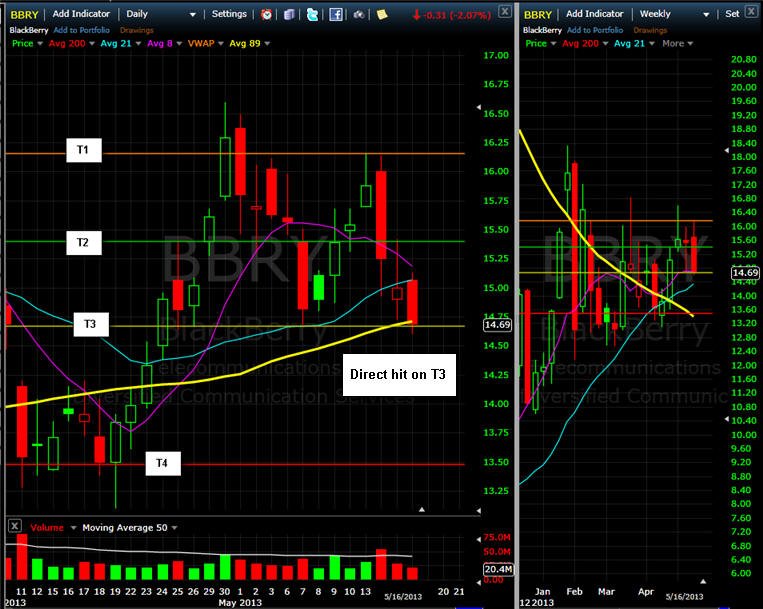Click the alarm clock alert icon

tap(266, 15)
